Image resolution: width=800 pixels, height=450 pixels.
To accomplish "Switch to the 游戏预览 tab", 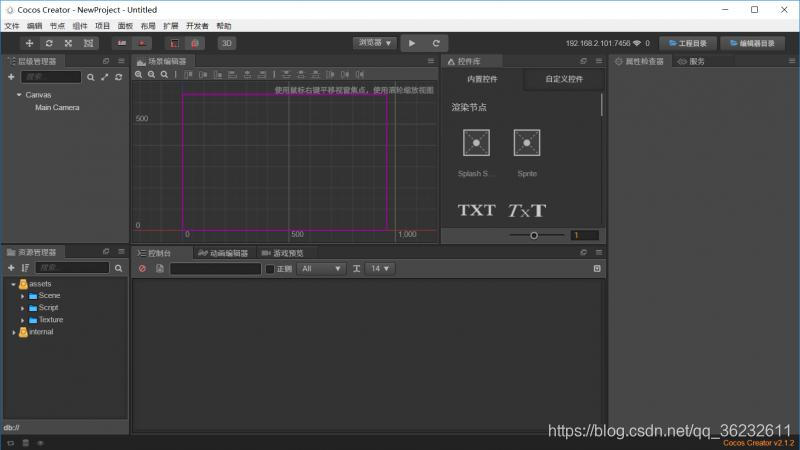I will (283, 253).
